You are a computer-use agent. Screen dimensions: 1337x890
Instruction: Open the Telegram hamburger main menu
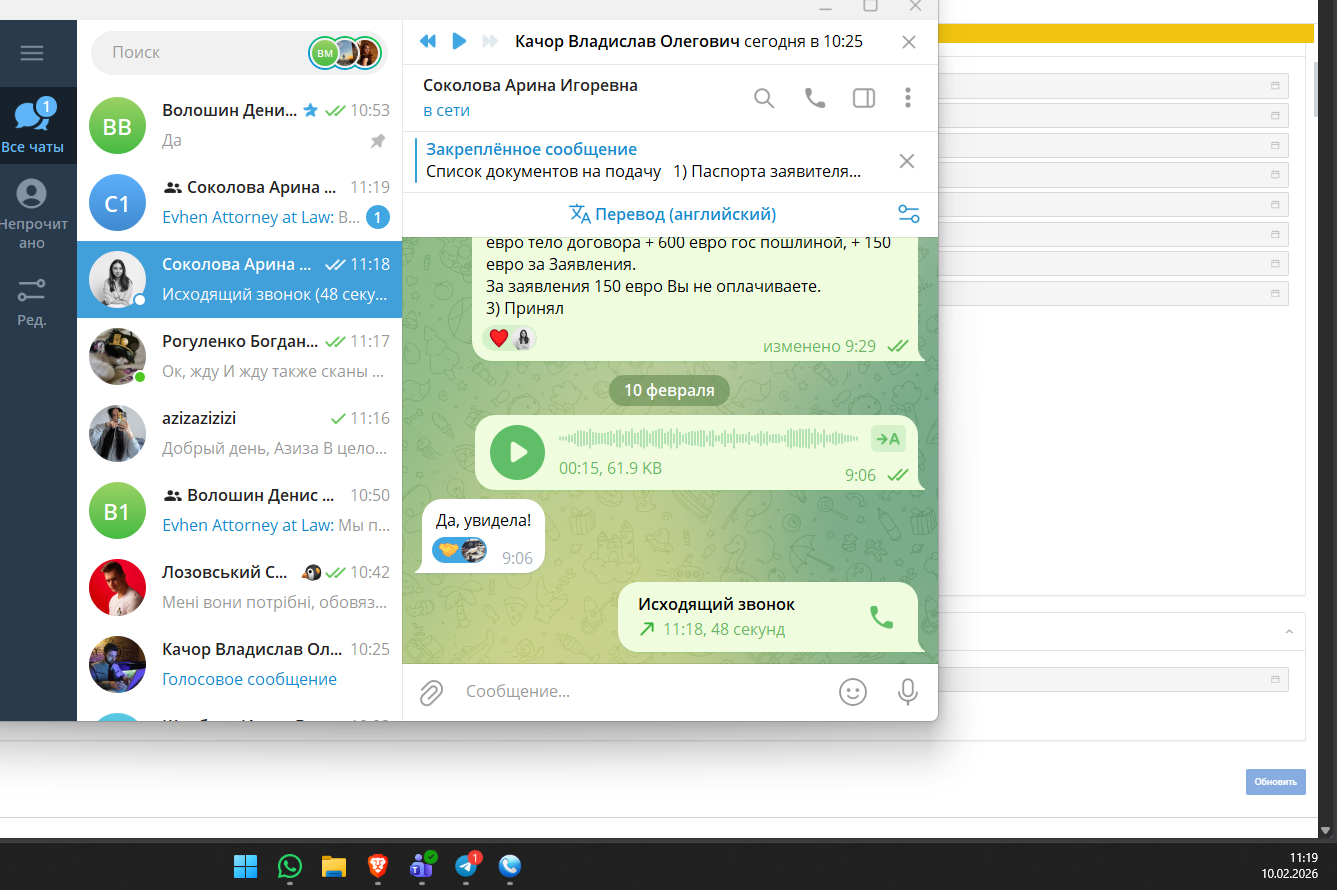32,53
